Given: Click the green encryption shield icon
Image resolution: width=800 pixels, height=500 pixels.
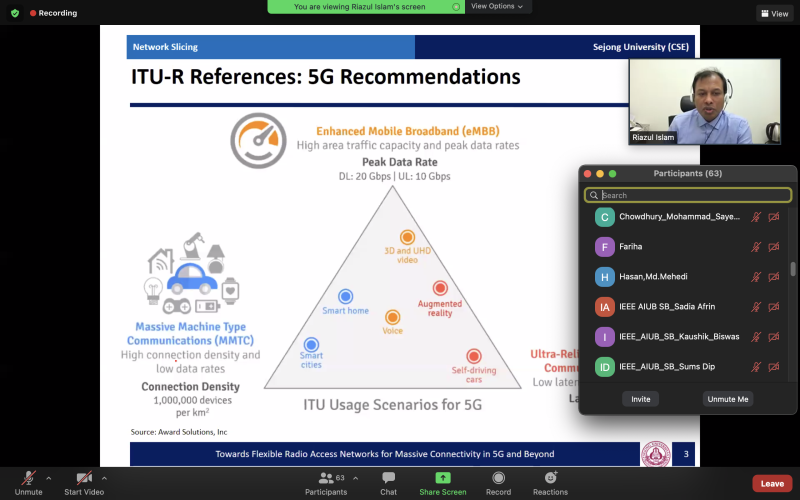Looking at the screenshot, I should (14, 13).
